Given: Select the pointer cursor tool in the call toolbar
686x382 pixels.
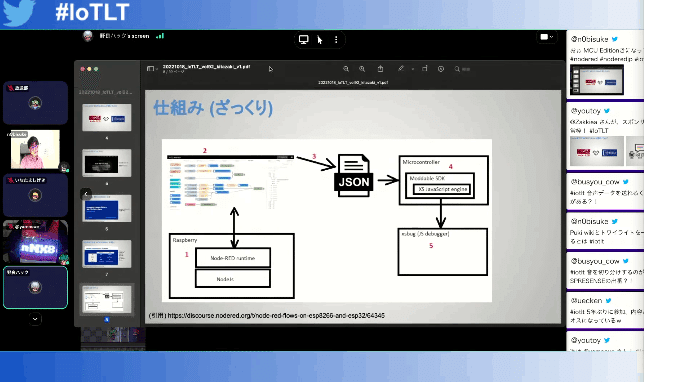Looking at the screenshot, I should pos(320,40).
